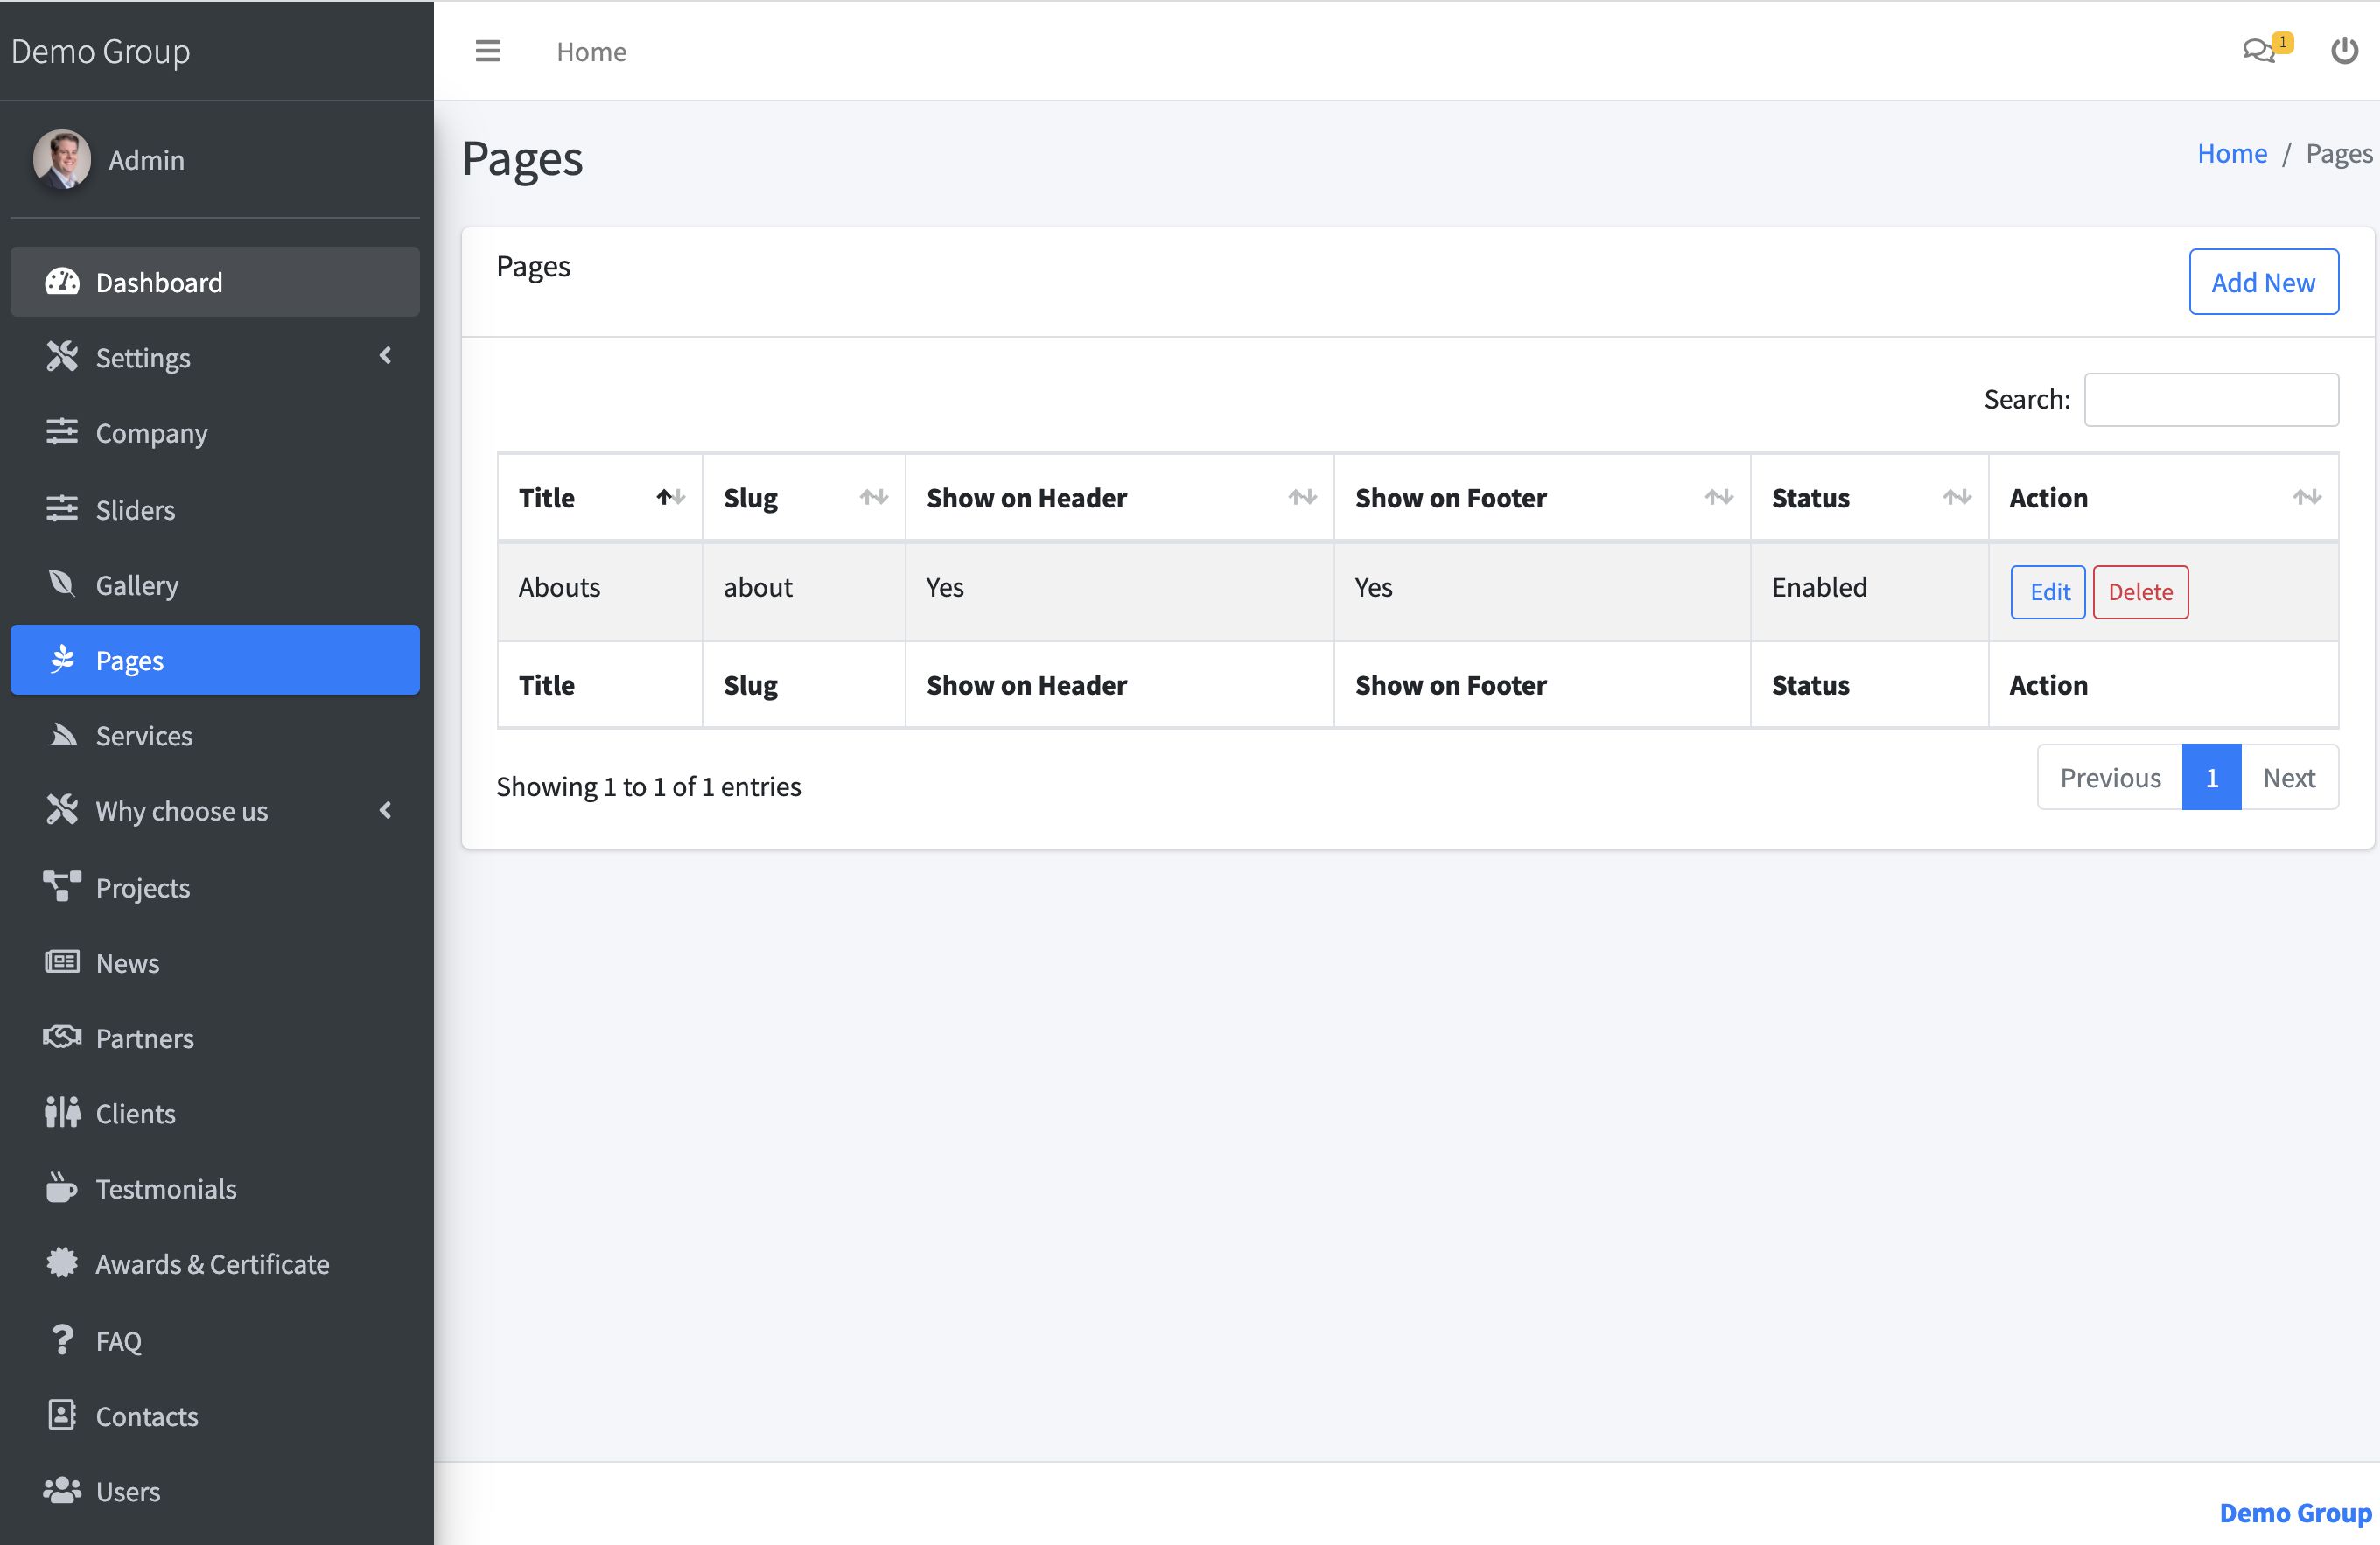This screenshot has width=2380, height=1545.
Task: Click the Gallery feather icon
Action: (62, 584)
